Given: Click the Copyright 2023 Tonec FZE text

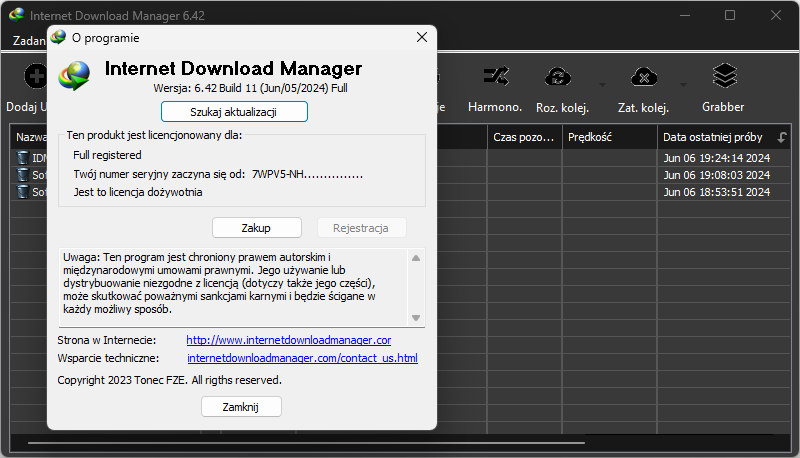Looking at the screenshot, I should click(169, 380).
